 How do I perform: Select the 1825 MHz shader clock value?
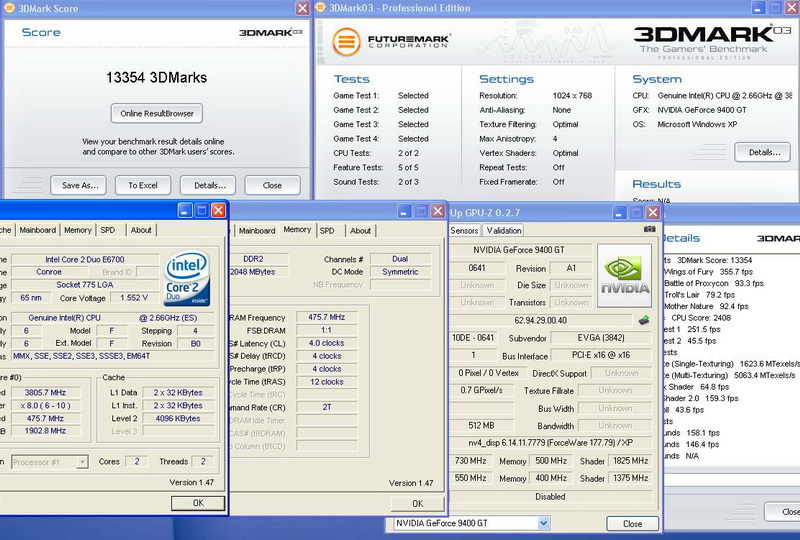(631, 460)
